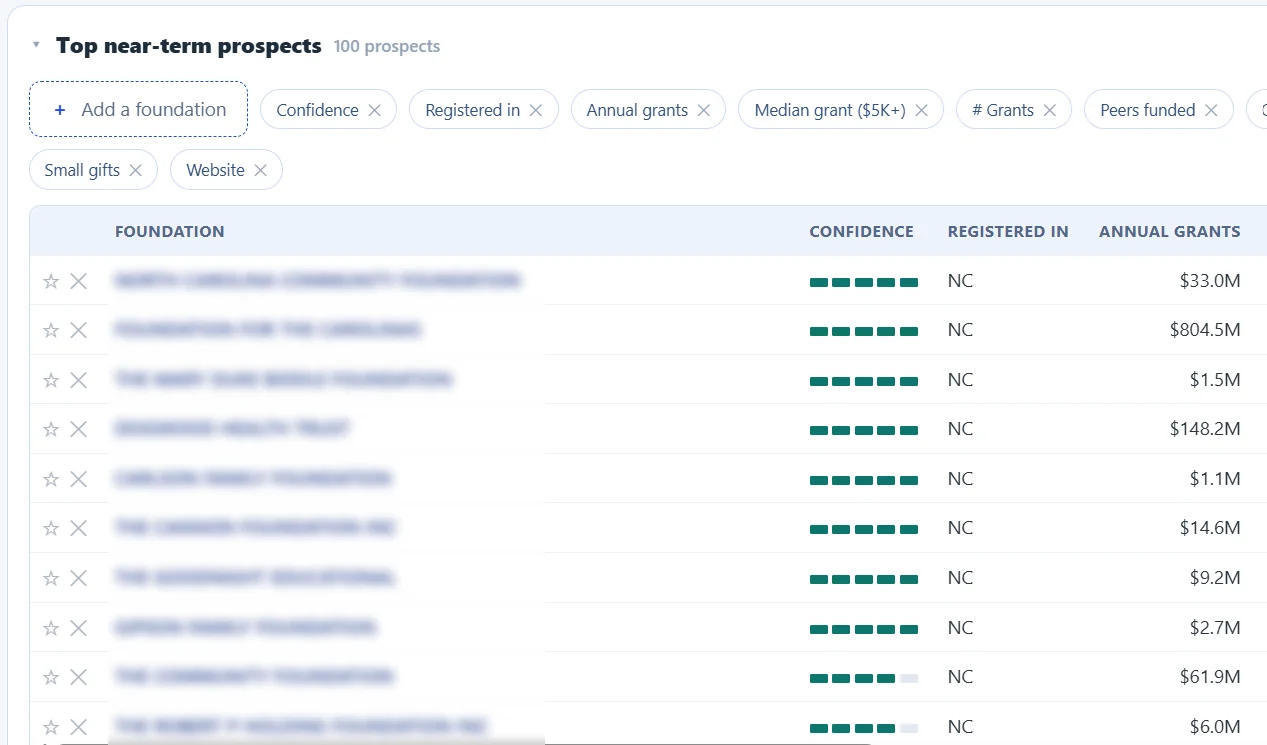Remove the # Grants column chip
The width and height of the screenshot is (1267, 745).
(1050, 110)
